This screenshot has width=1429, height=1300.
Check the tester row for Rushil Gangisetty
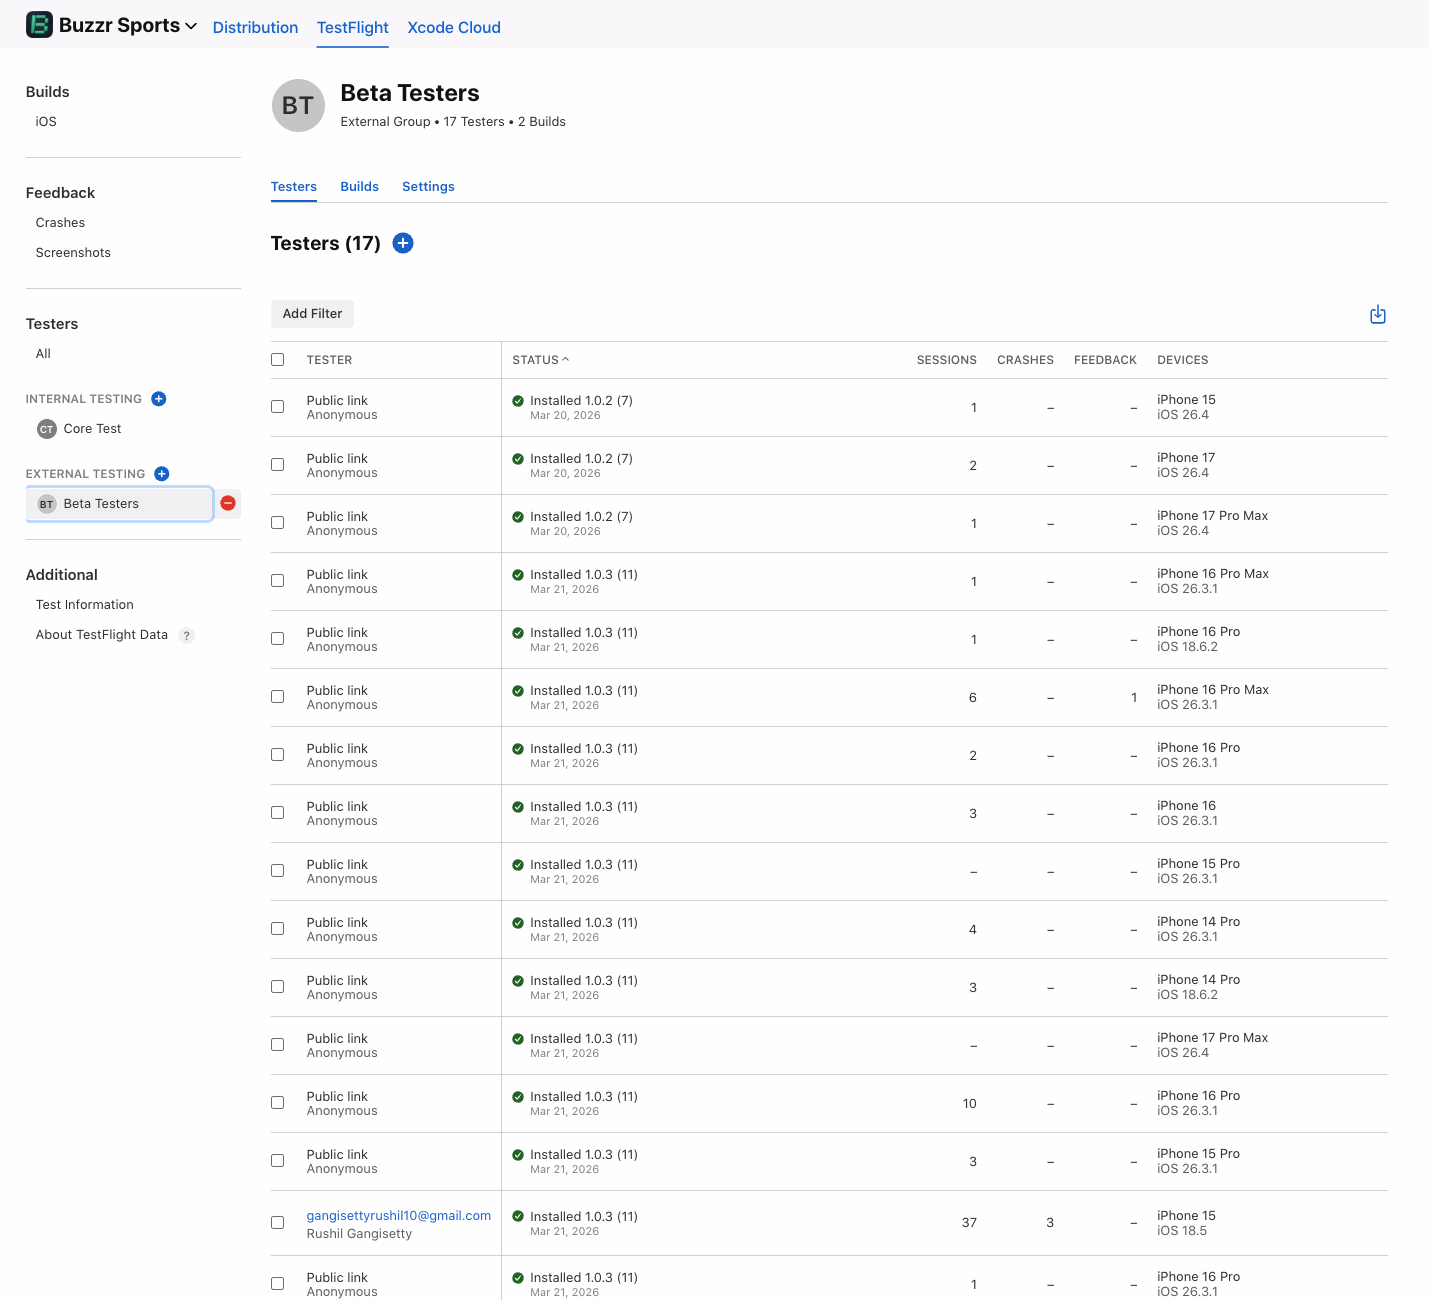pyautogui.click(x=277, y=1222)
